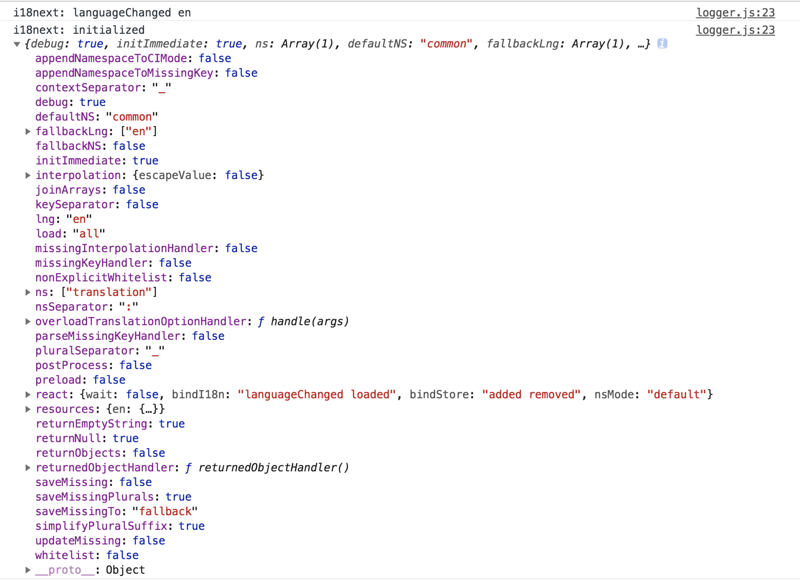Select the 'i18next: languageChanged en' log line
Image resolution: width=800 pixels, height=581 pixels.
click(102, 13)
